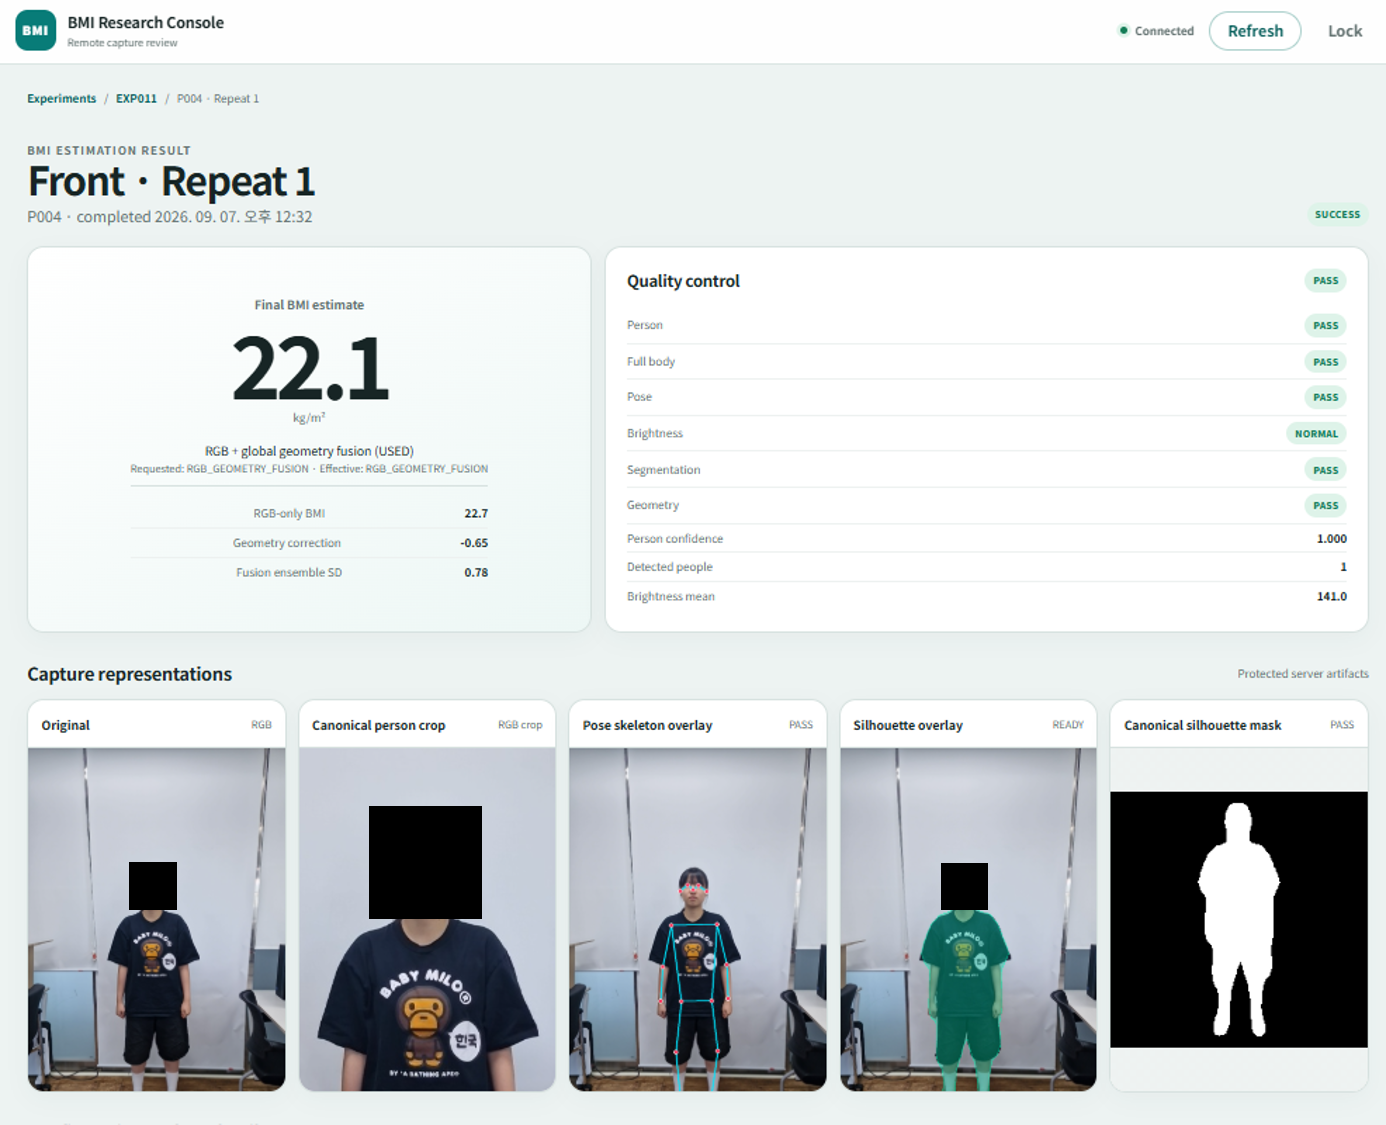1386x1125 pixels.
Task: Click the Requested RGB_GEOMETRY_FUSION method line
Action: coord(309,469)
